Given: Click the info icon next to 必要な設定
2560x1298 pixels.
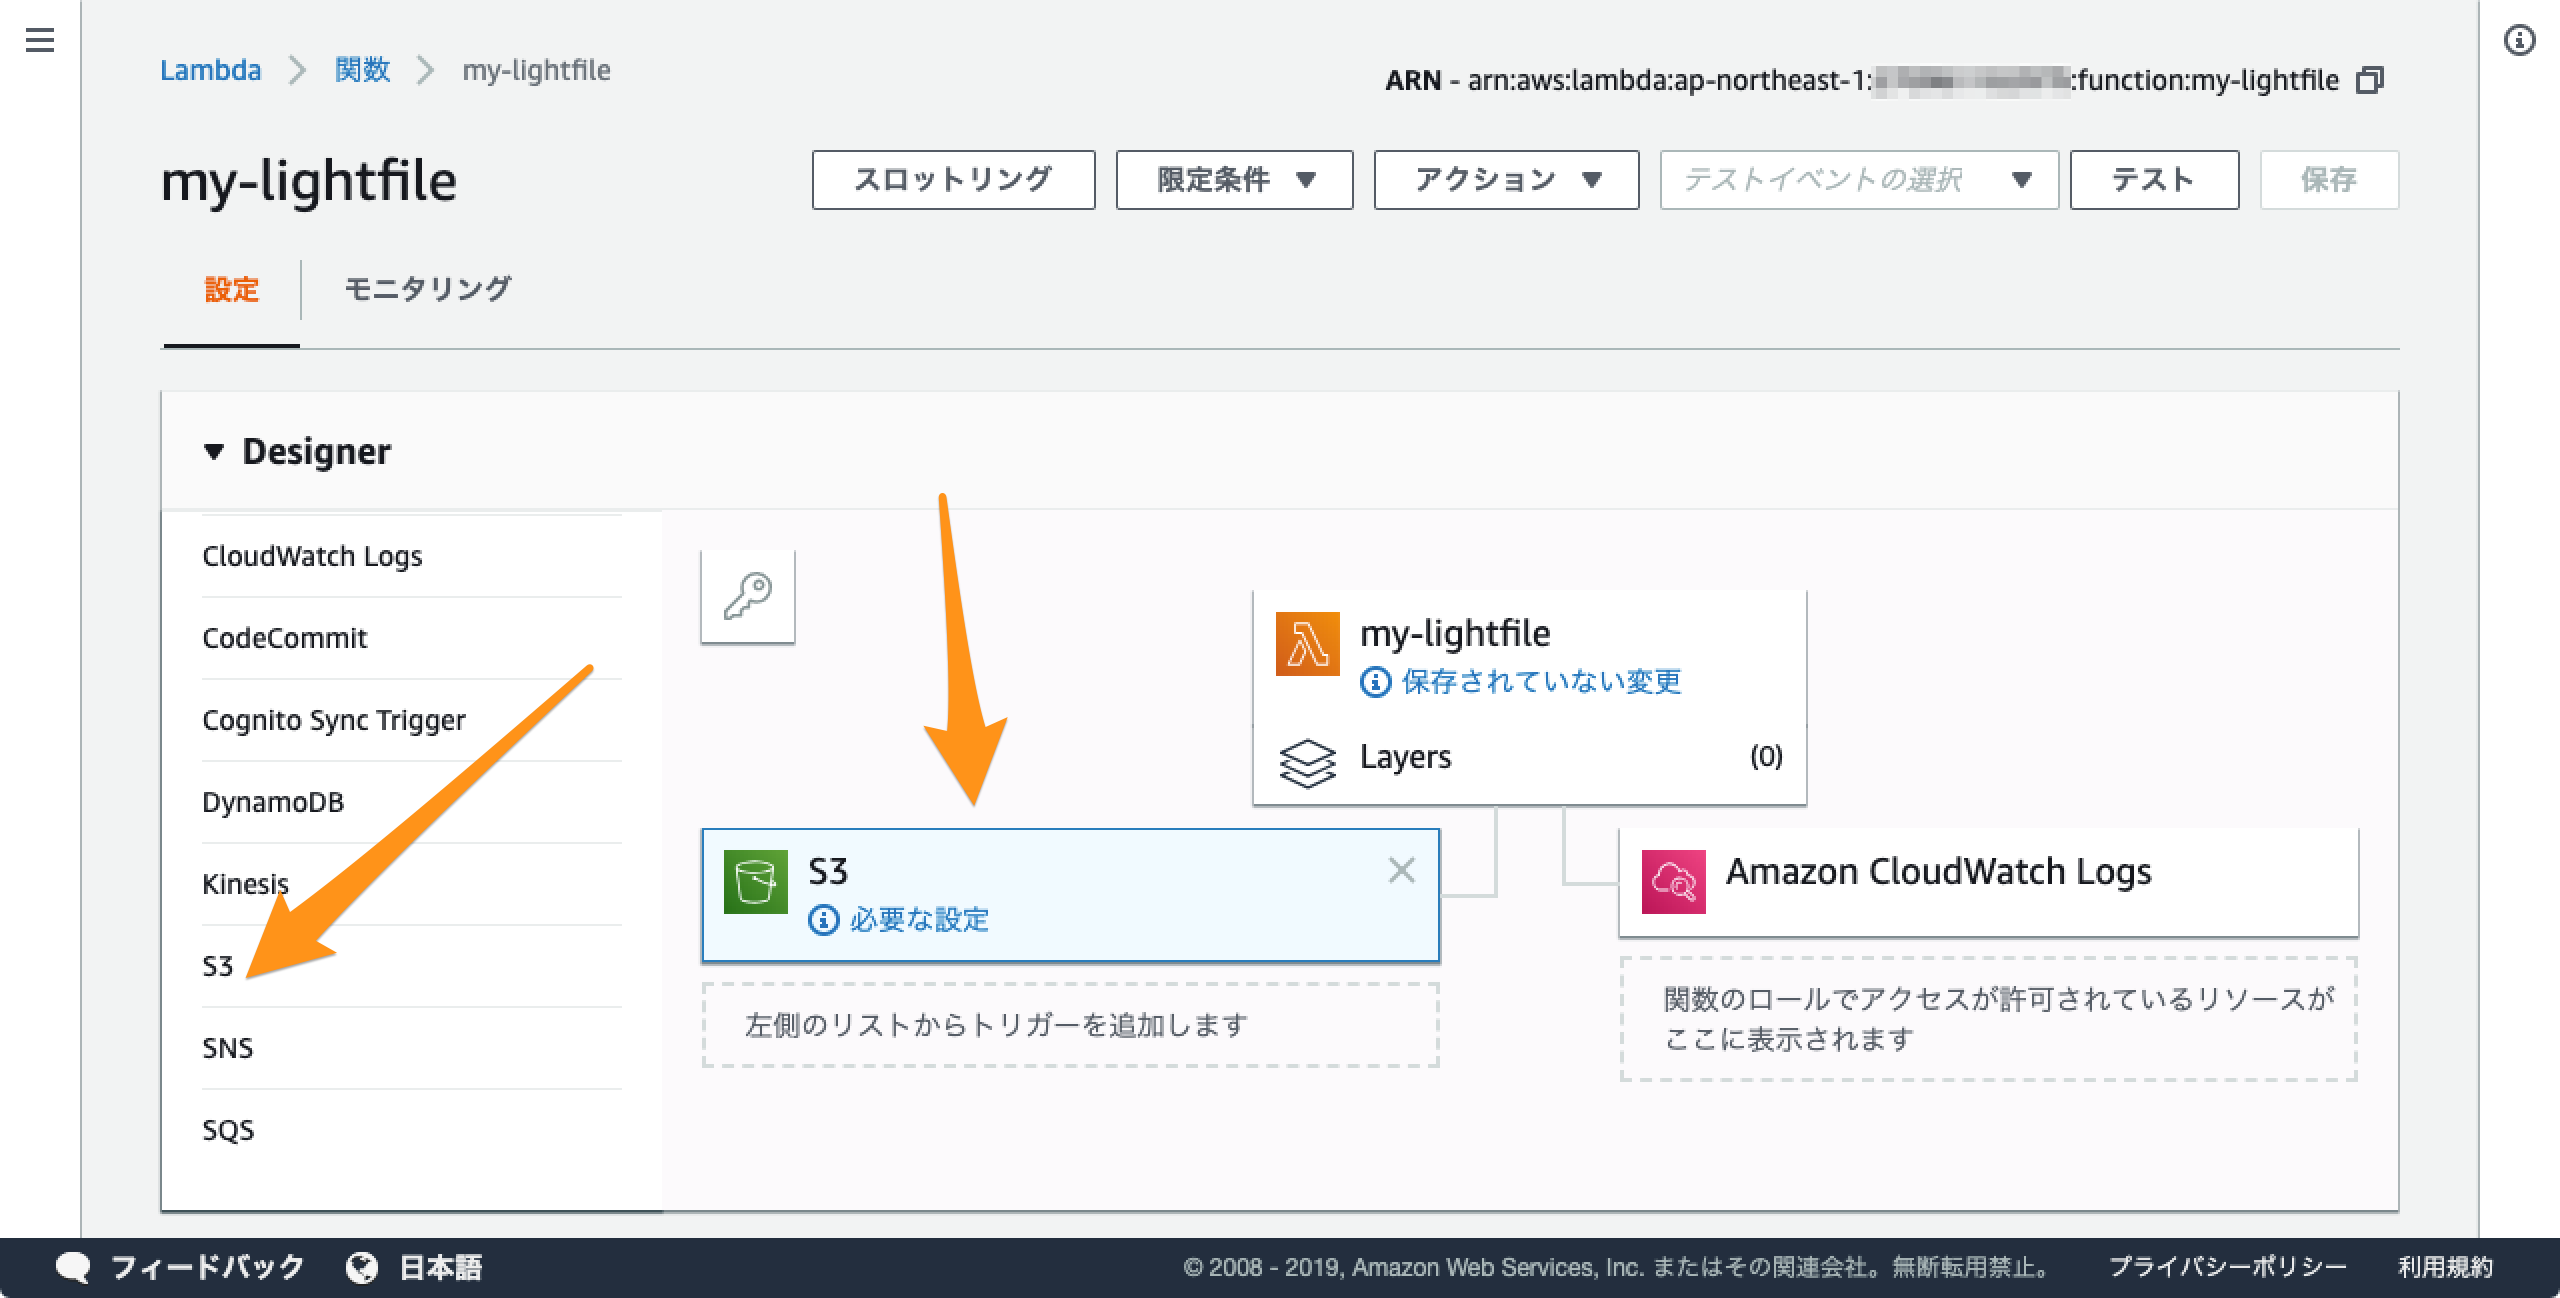Looking at the screenshot, I should click(823, 920).
